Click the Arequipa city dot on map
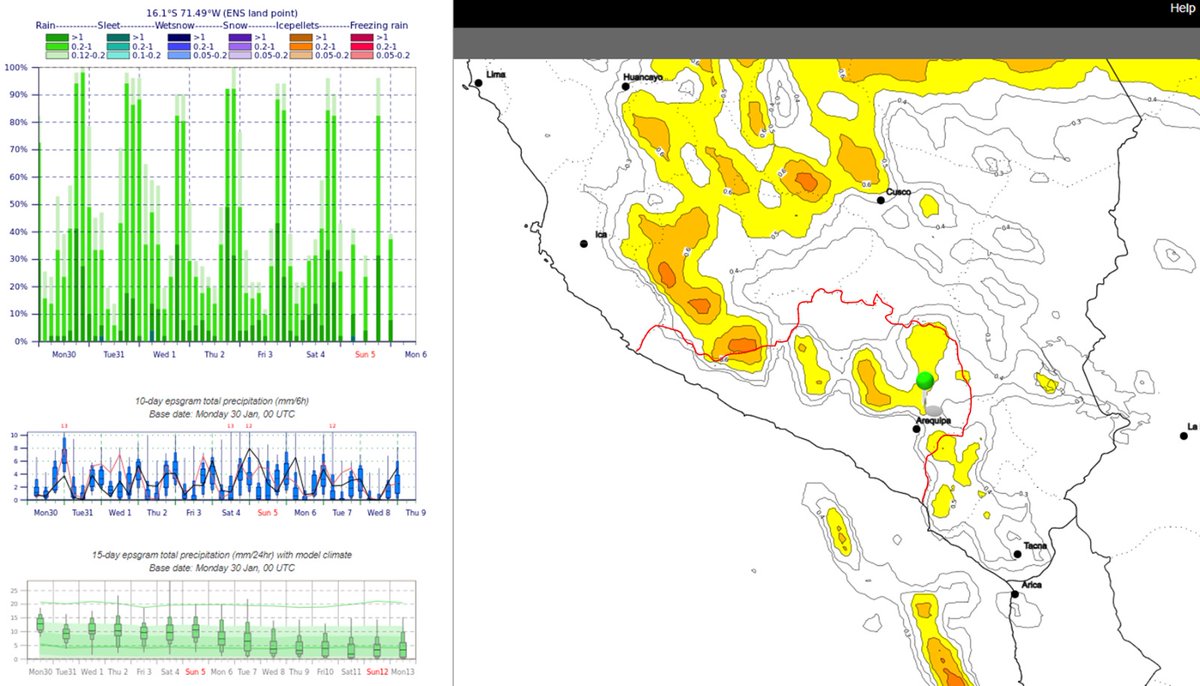 tap(917, 428)
